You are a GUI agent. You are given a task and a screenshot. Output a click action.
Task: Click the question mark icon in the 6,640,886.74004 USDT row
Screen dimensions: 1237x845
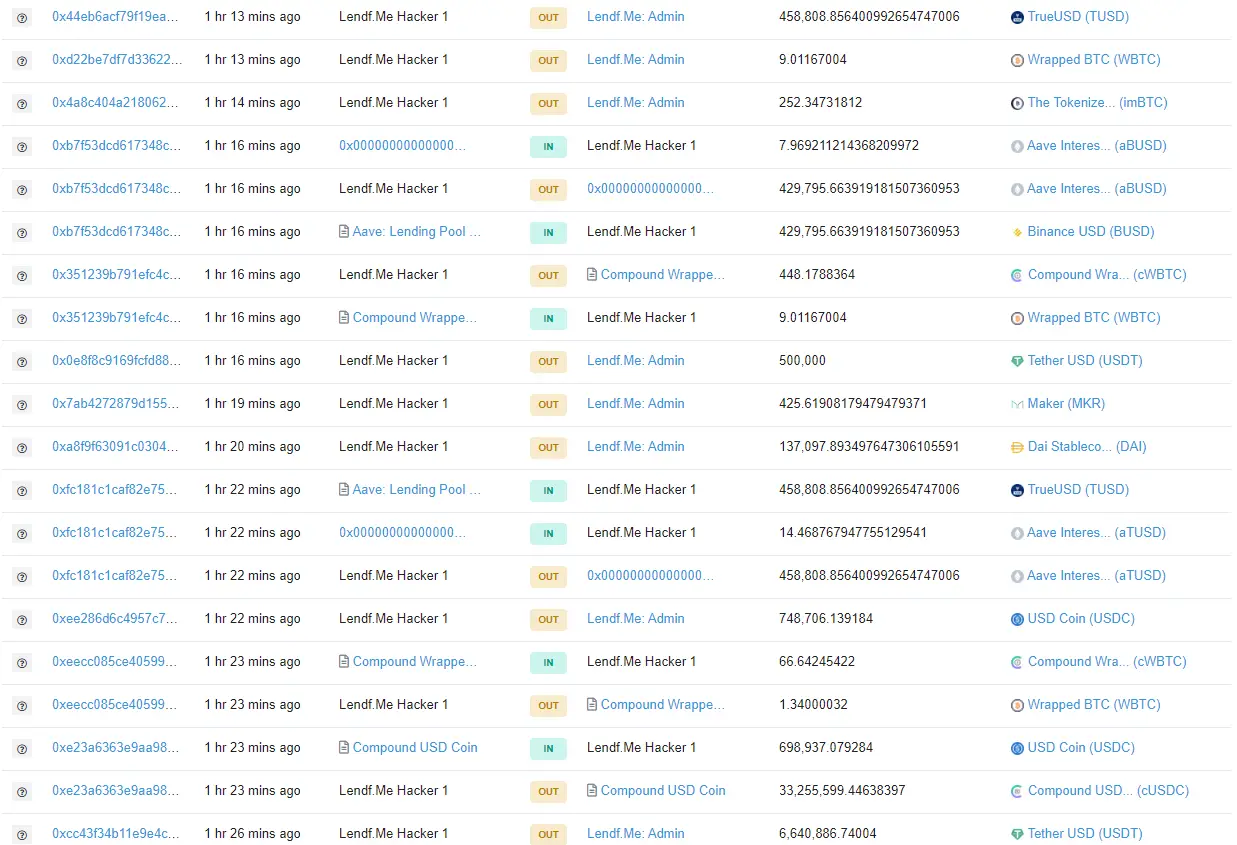click(22, 834)
